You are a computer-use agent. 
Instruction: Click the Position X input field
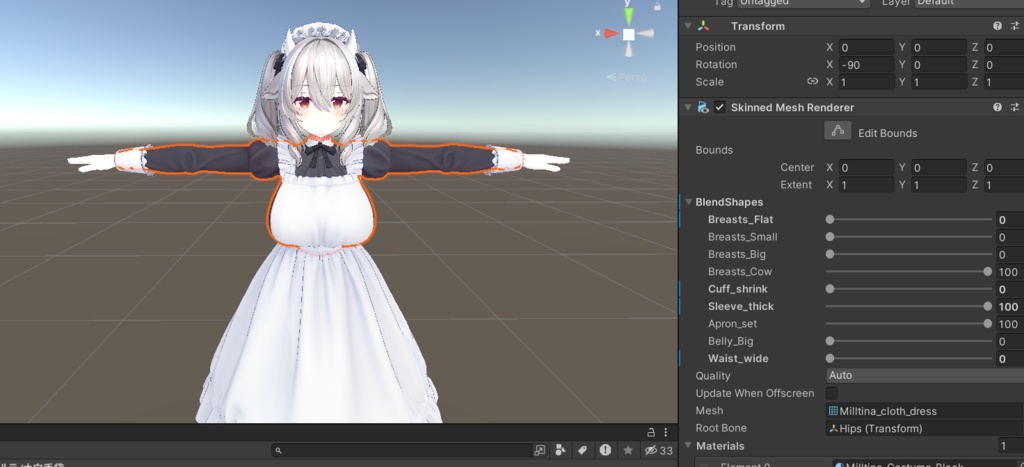click(x=867, y=47)
